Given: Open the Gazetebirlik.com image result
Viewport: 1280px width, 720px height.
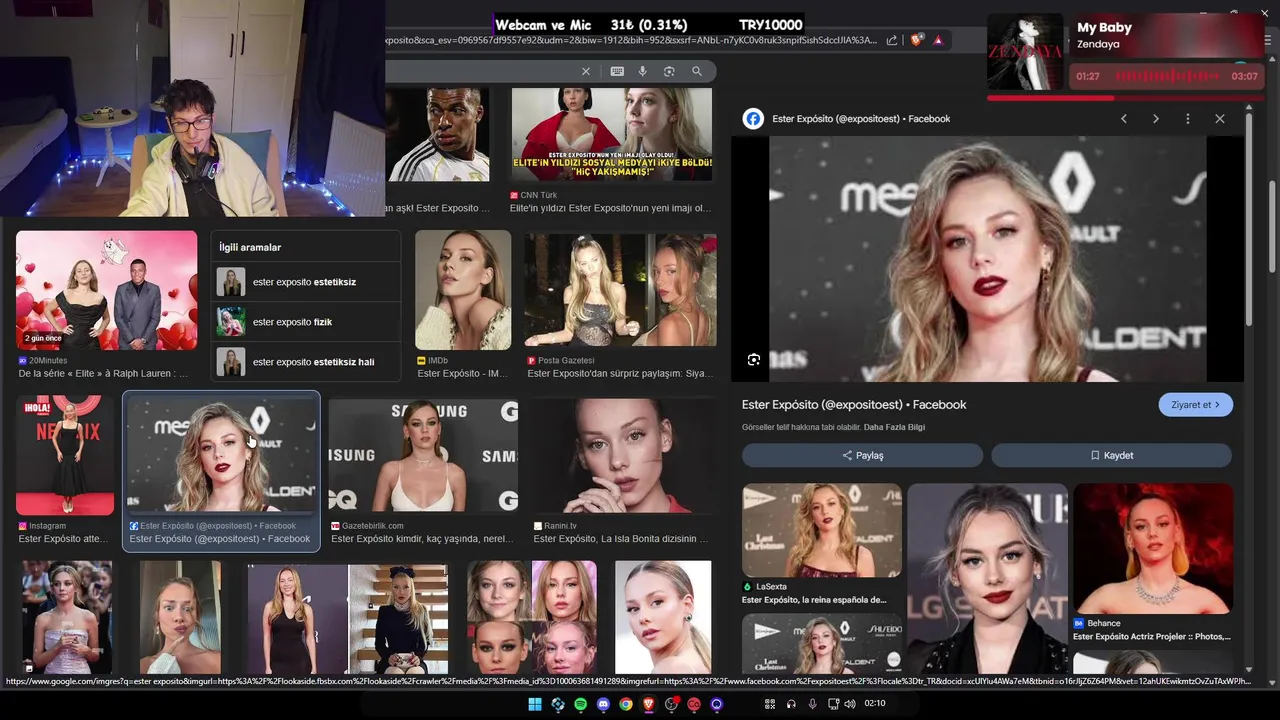Looking at the screenshot, I should click(x=423, y=455).
